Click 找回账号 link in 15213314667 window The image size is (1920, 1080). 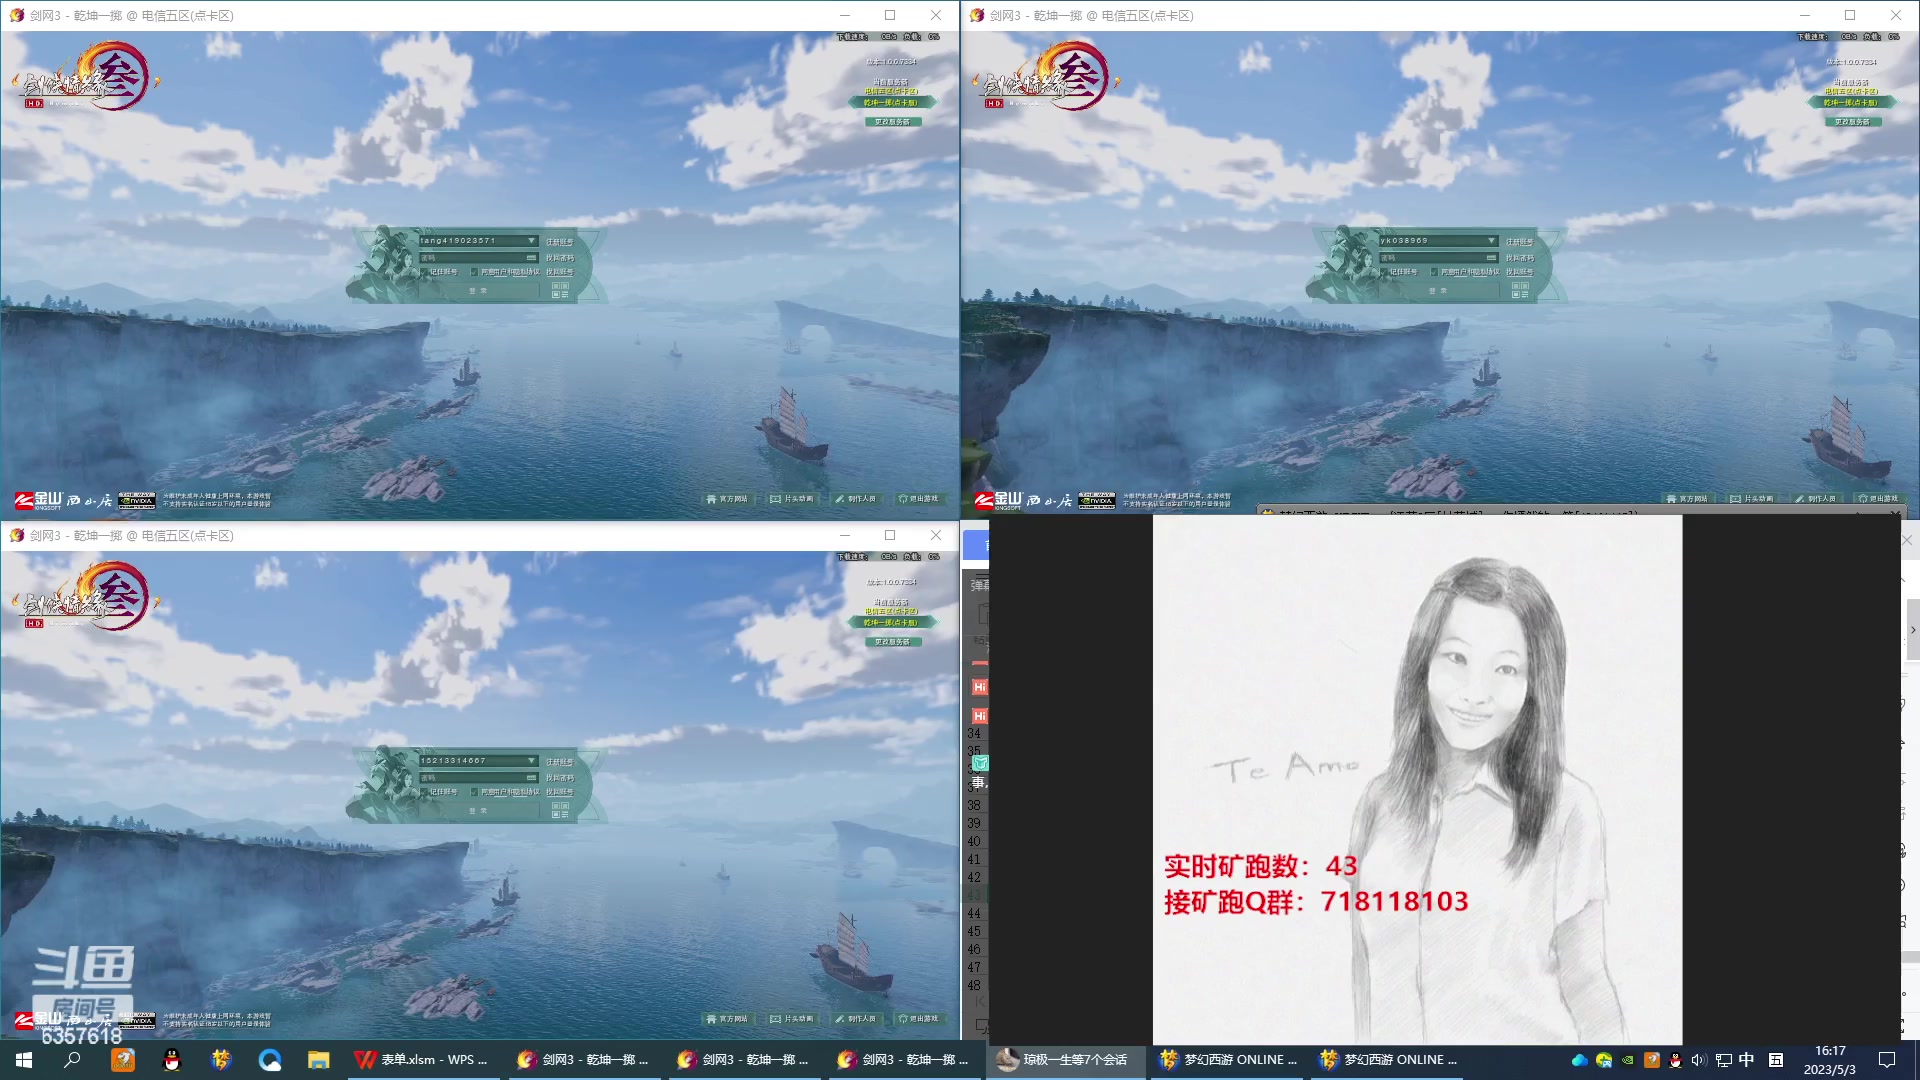pyautogui.click(x=560, y=792)
